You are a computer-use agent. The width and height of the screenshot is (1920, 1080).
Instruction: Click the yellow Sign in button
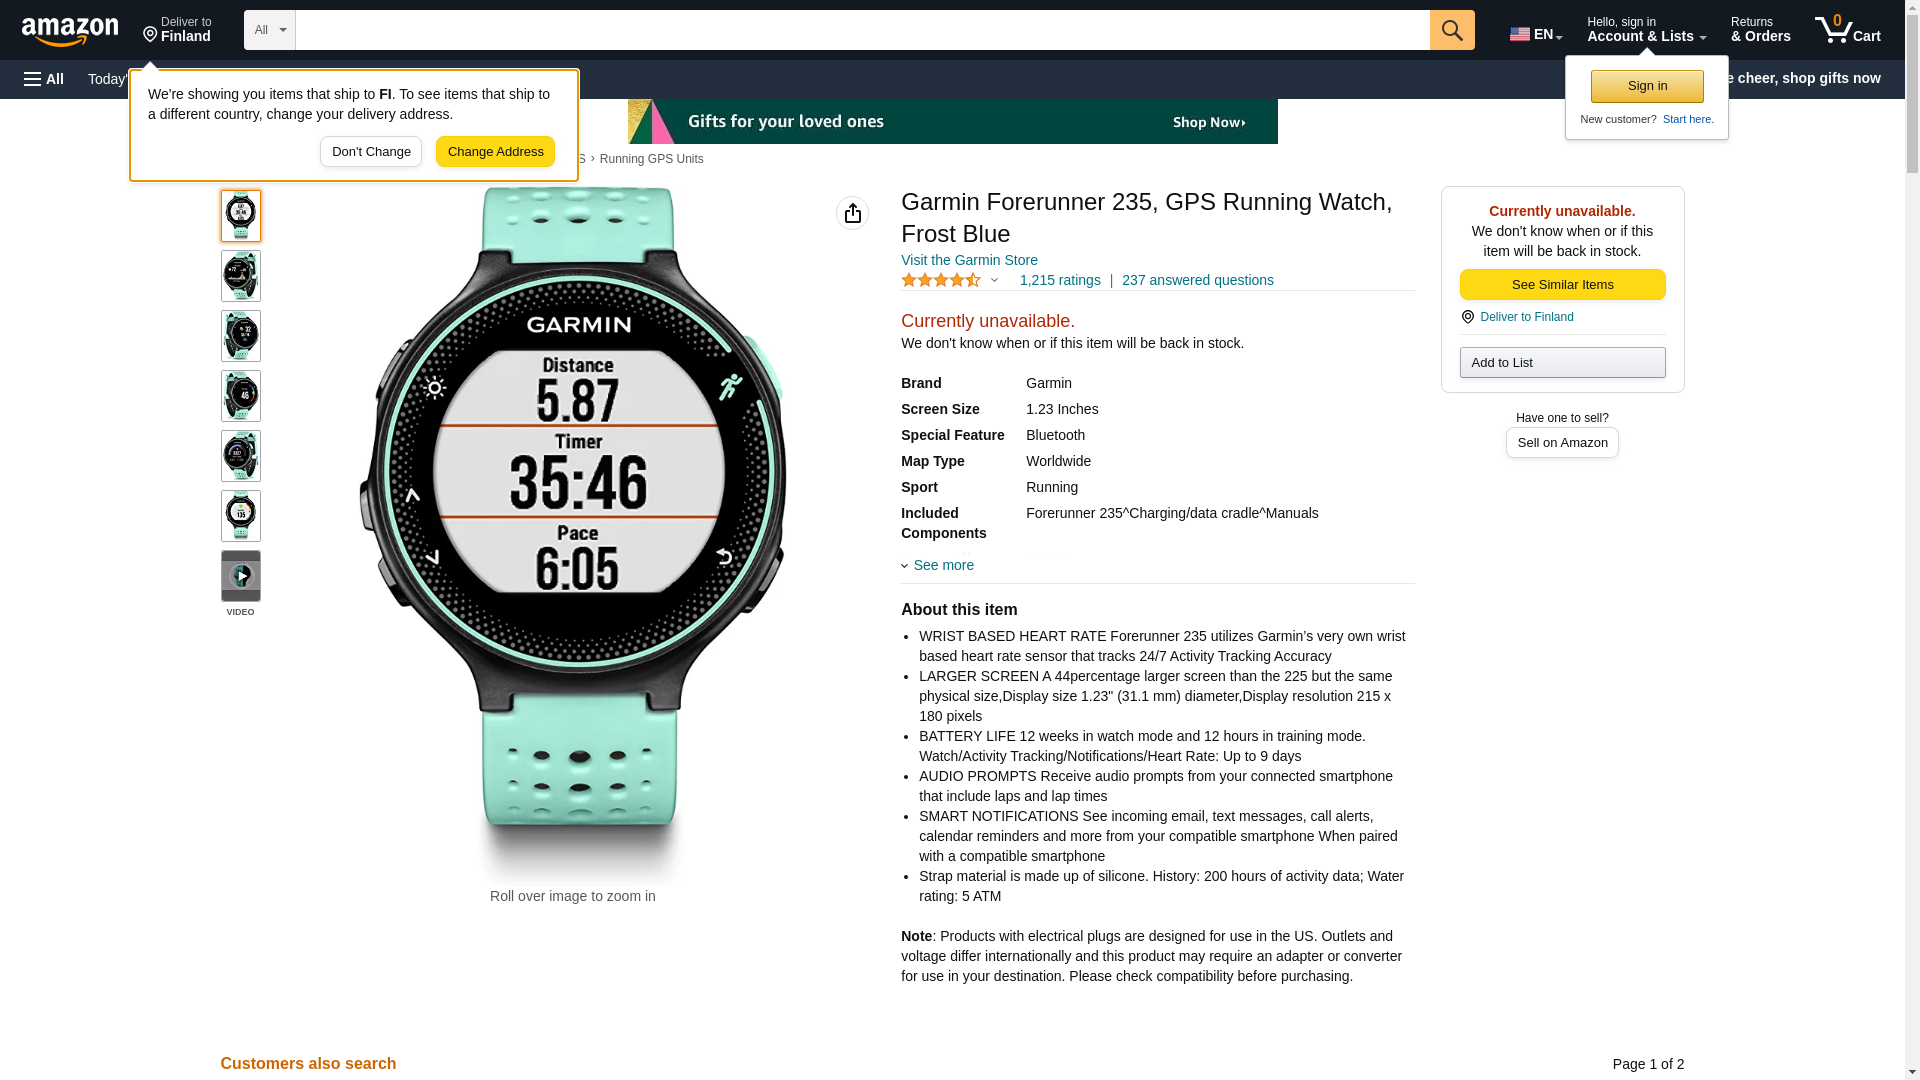1647,86
